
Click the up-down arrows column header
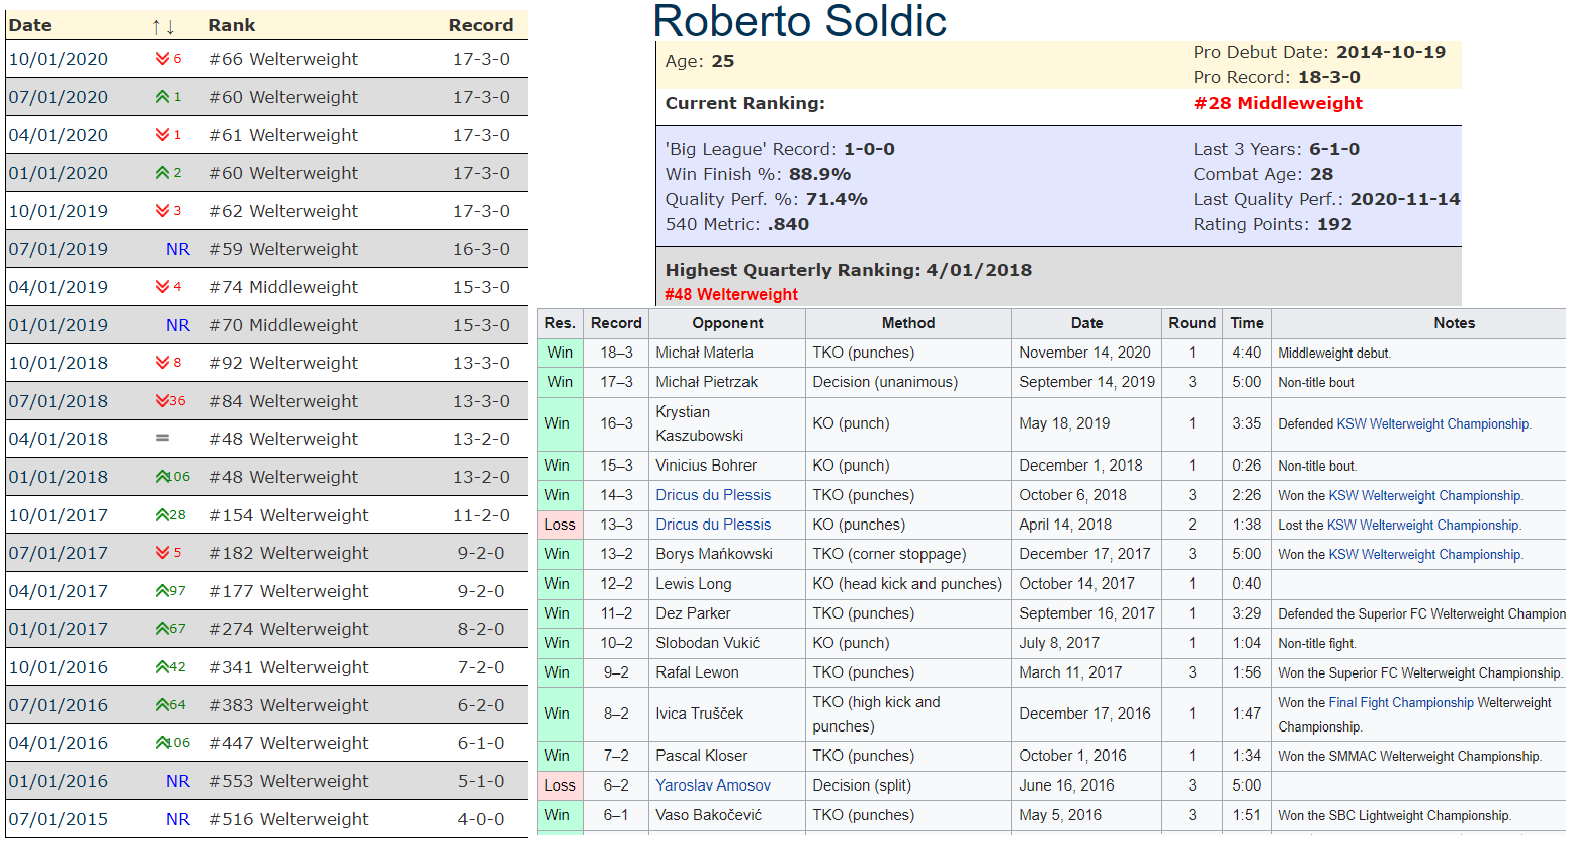click(163, 26)
